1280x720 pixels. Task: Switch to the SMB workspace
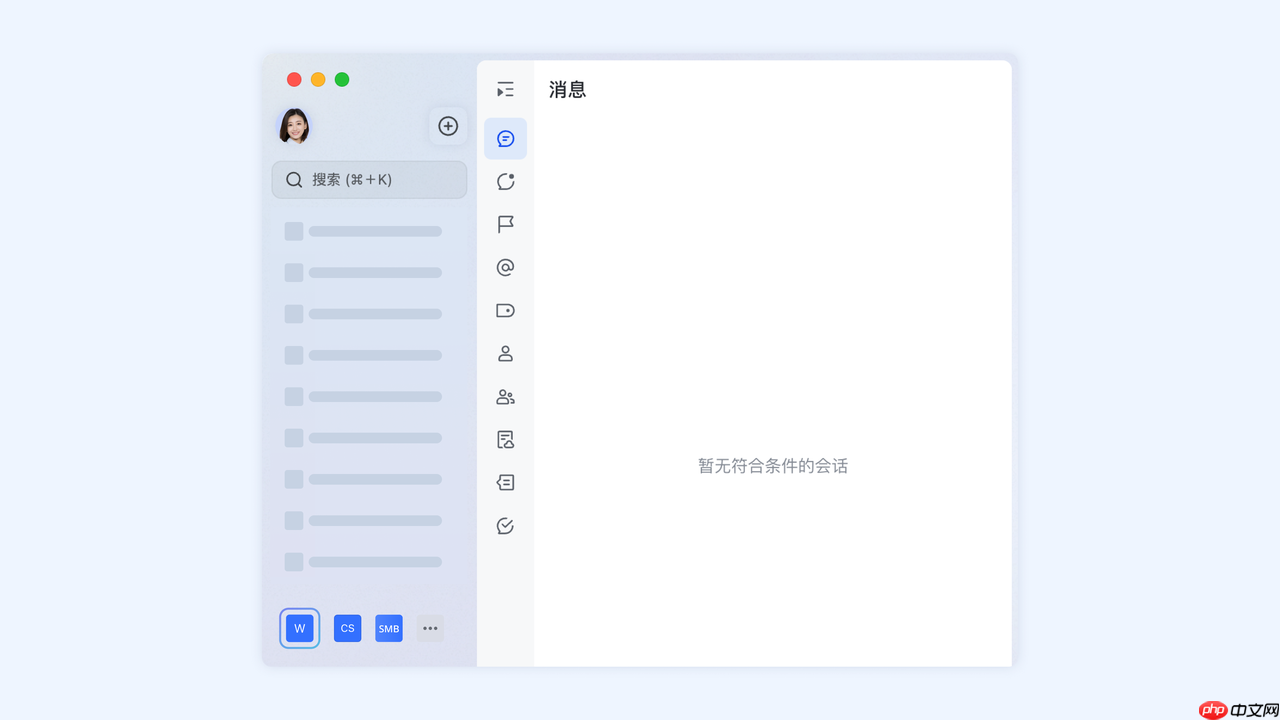389,628
